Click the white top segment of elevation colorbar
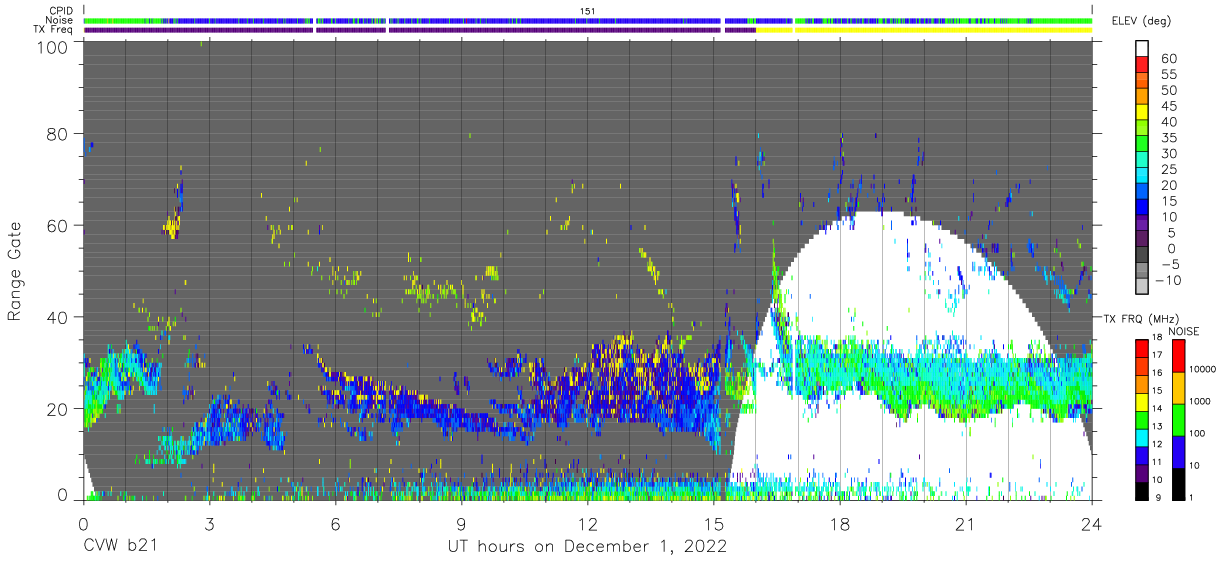The height and width of the screenshot is (567, 1228). point(1144,46)
